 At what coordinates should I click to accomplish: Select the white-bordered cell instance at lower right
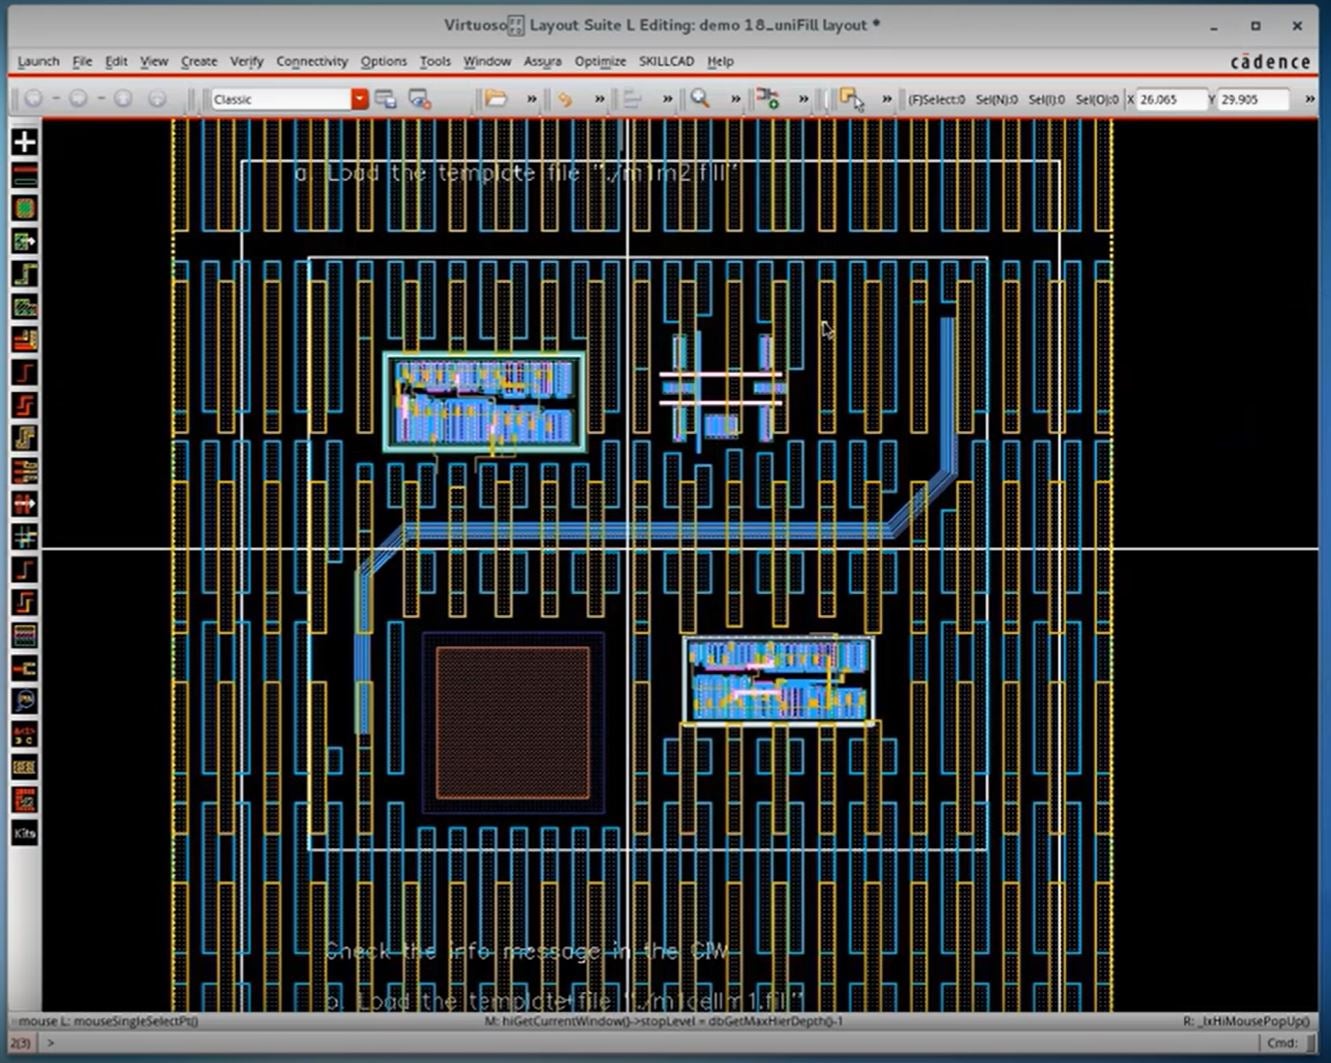[778, 679]
